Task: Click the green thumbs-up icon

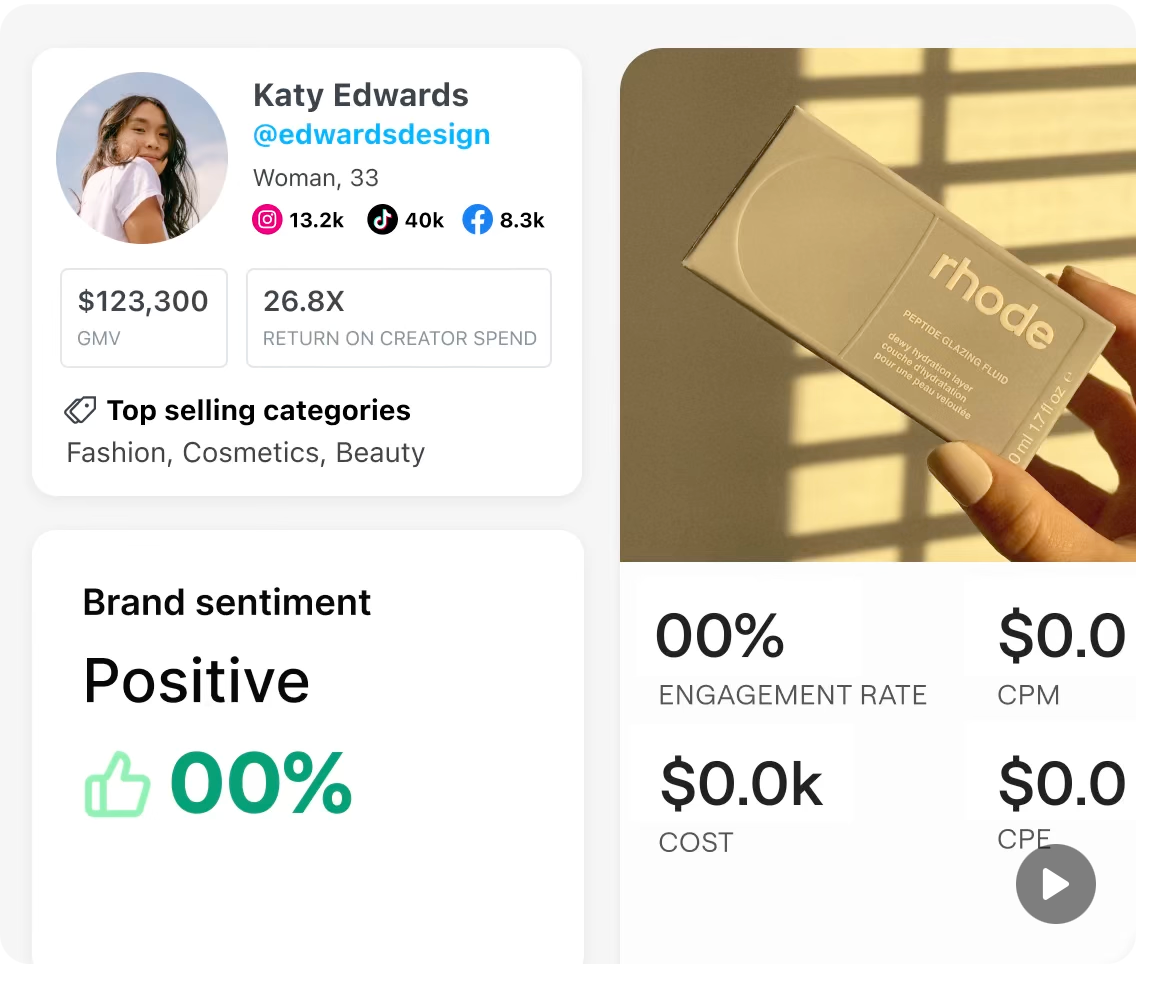Action: 117,783
